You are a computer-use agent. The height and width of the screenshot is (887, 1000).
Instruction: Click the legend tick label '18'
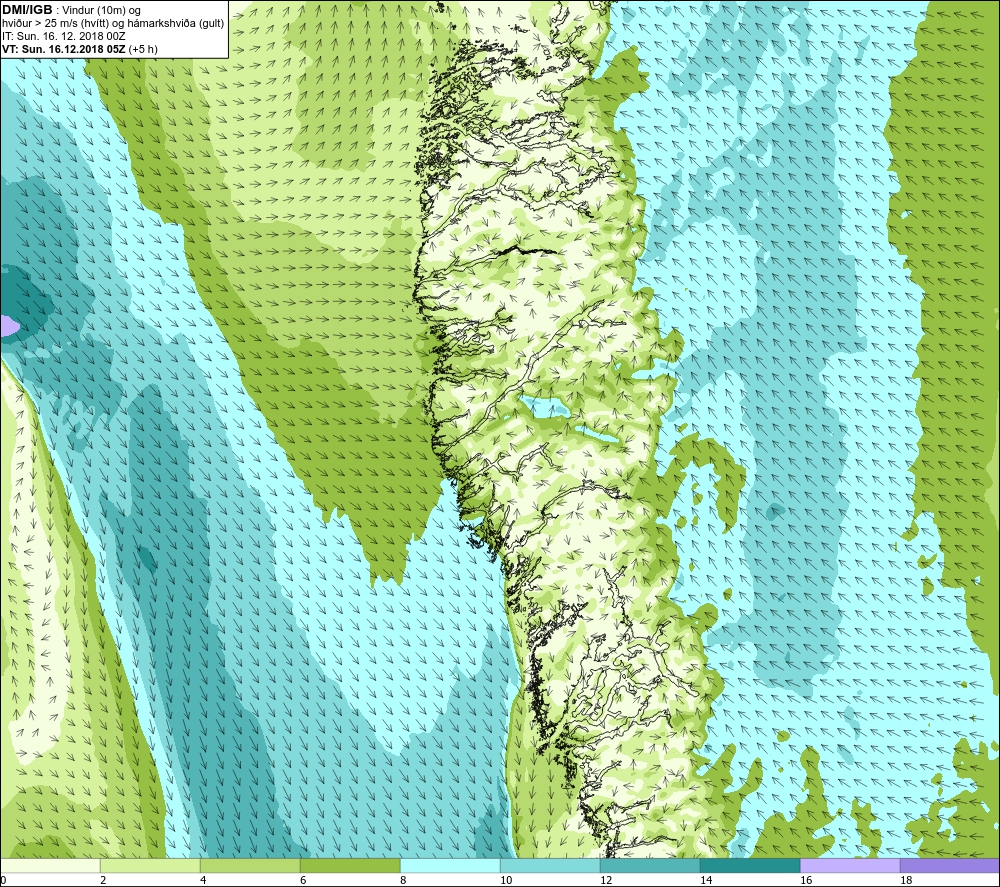point(906,880)
